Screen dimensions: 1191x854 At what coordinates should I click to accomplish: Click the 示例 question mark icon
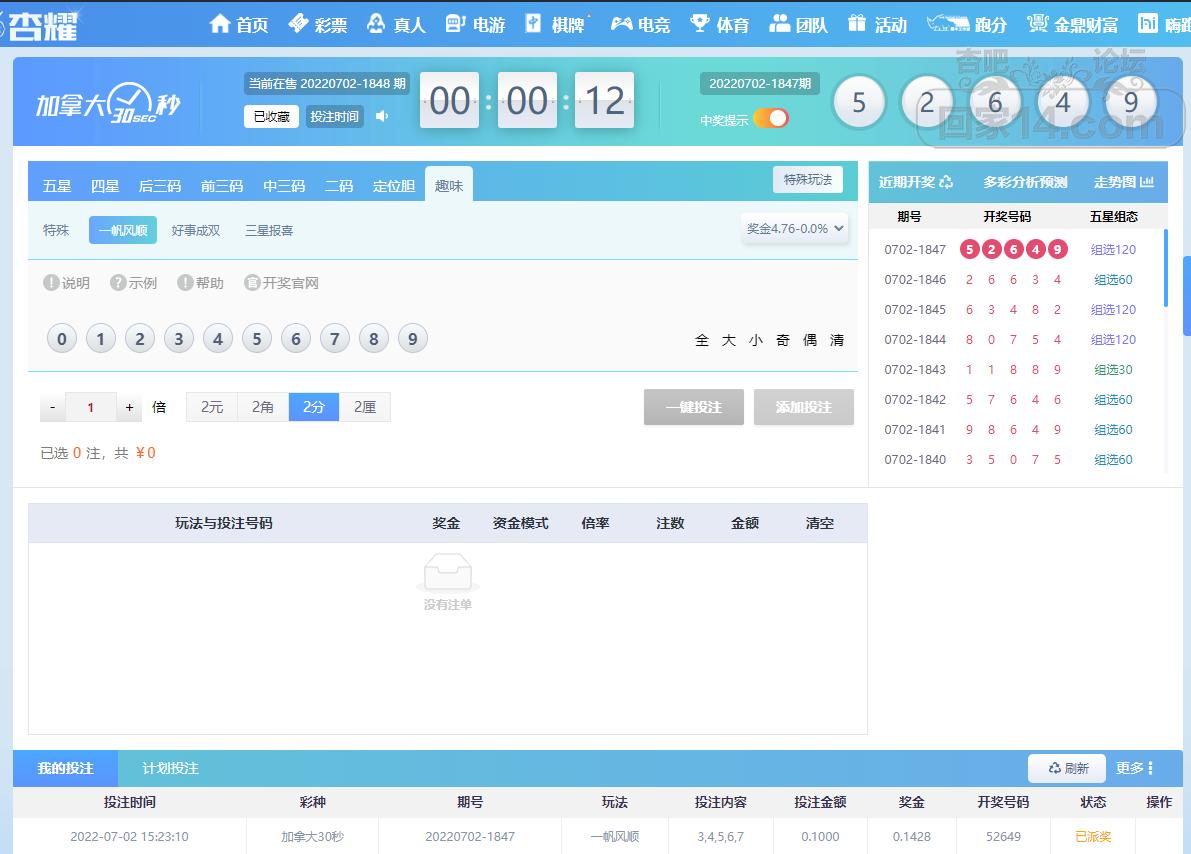[118, 283]
